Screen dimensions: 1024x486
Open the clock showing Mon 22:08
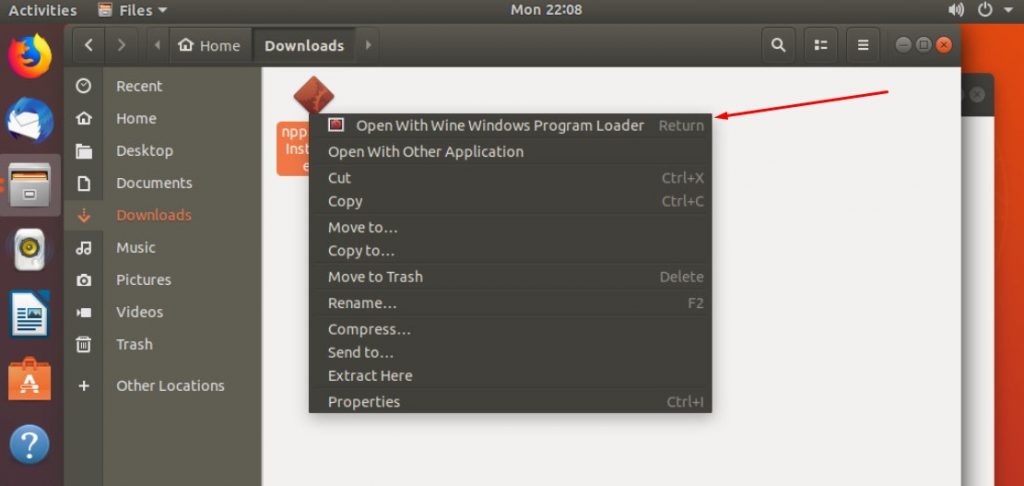tap(546, 10)
